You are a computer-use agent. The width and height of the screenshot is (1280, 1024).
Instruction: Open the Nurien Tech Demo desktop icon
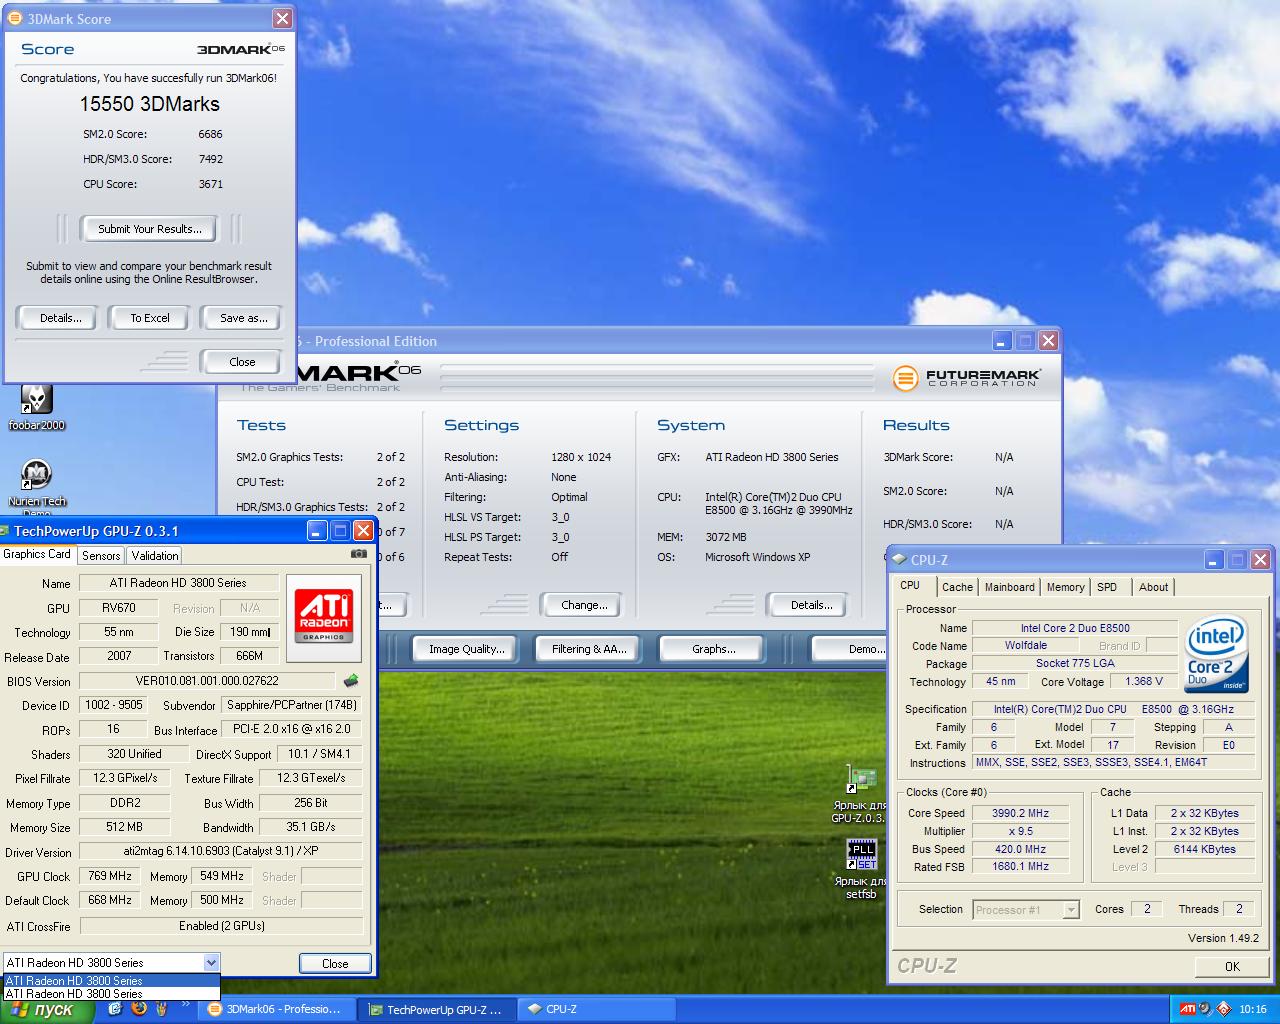click(x=37, y=486)
